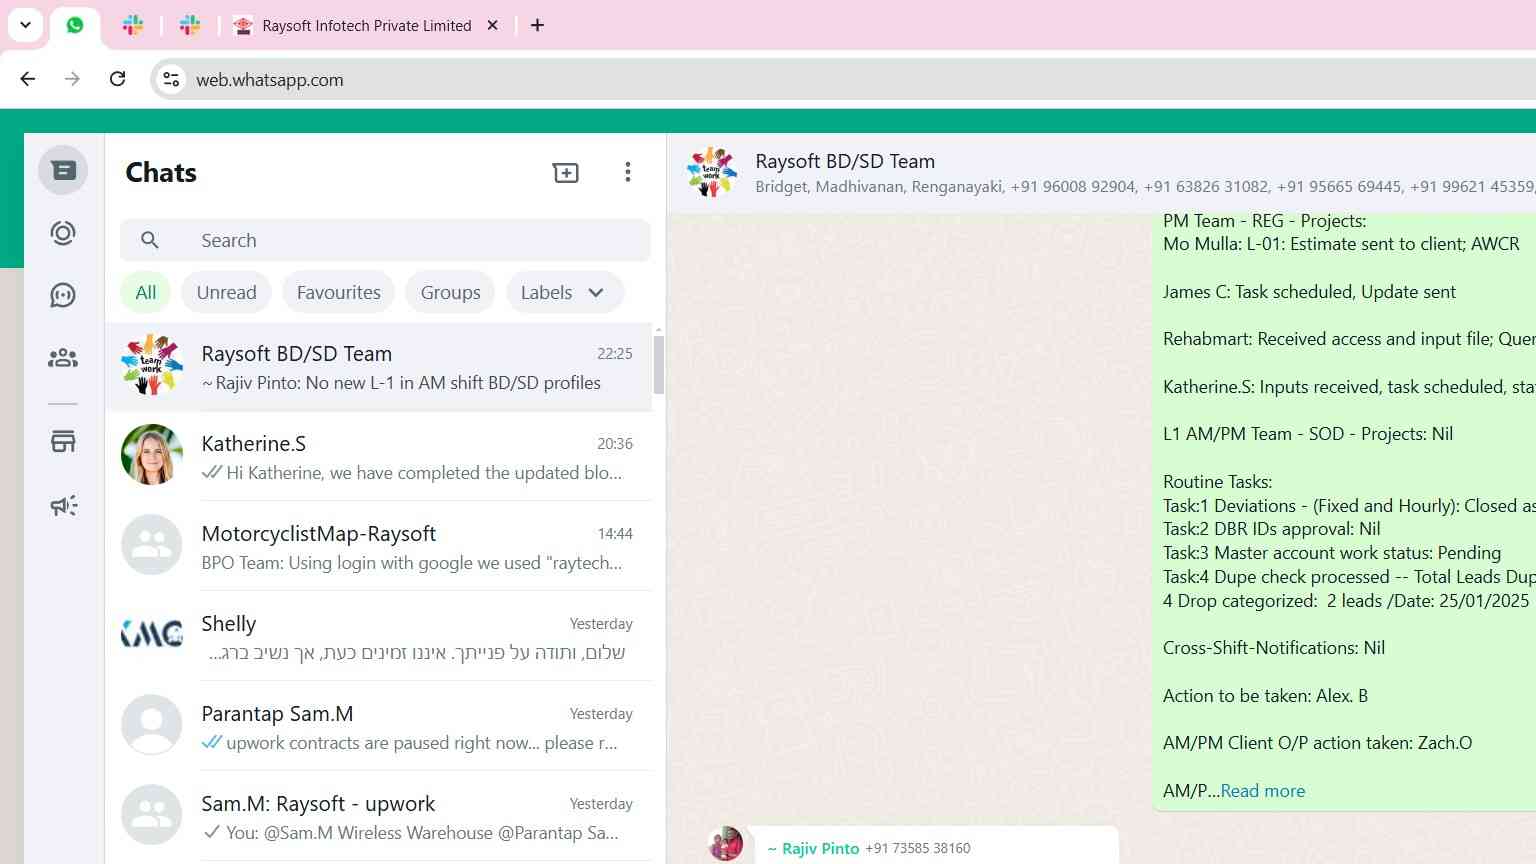This screenshot has width=1536, height=864.
Task: Select the Groups chat filter
Action: pyautogui.click(x=450, y=292)
